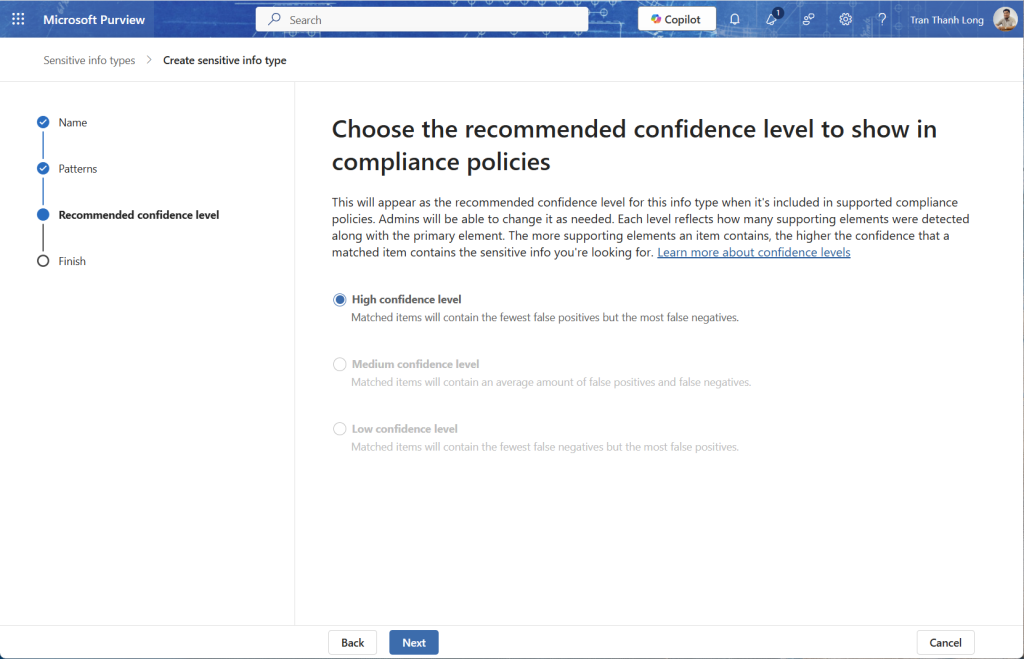Open Learn more about confidence levels link
This screenshot has height=659, width=1024.
point(753,253)
